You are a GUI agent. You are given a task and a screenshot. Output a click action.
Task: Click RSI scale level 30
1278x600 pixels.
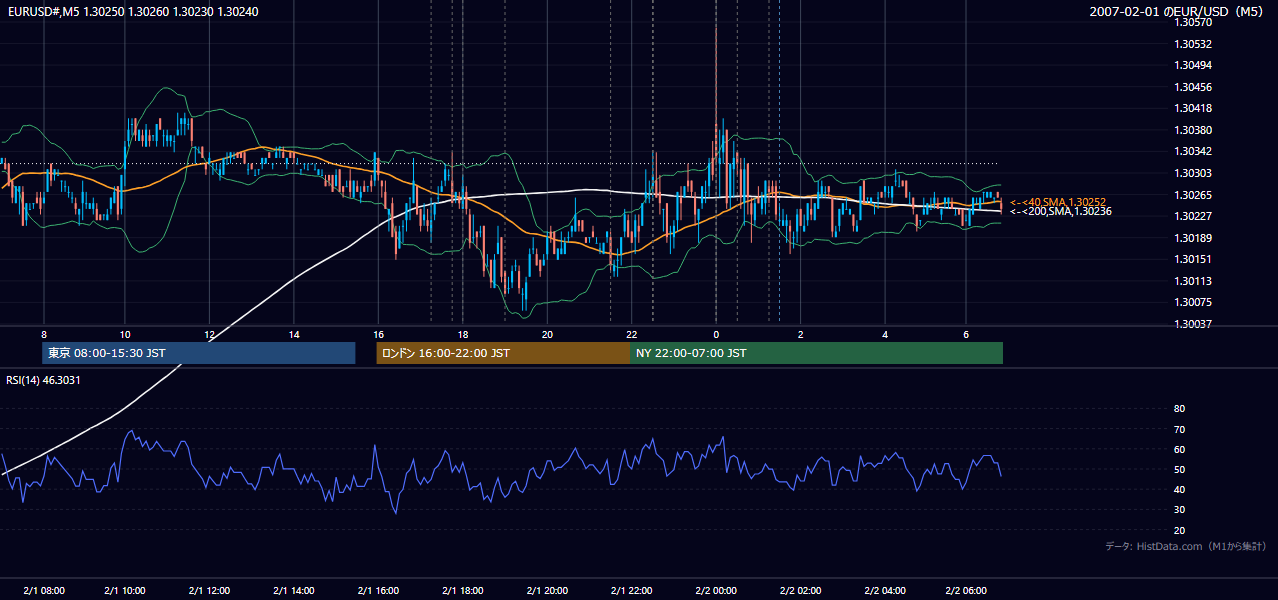[1179, 510]
